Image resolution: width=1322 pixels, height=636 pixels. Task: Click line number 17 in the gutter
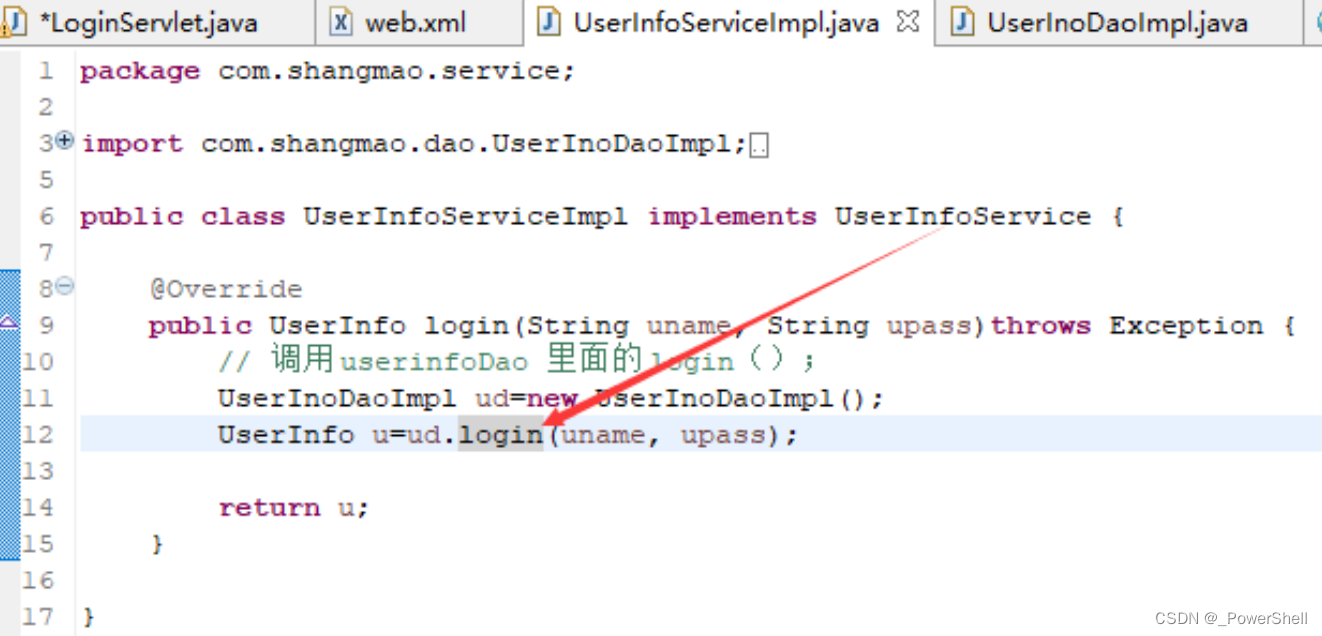click(x=37, y=616)
